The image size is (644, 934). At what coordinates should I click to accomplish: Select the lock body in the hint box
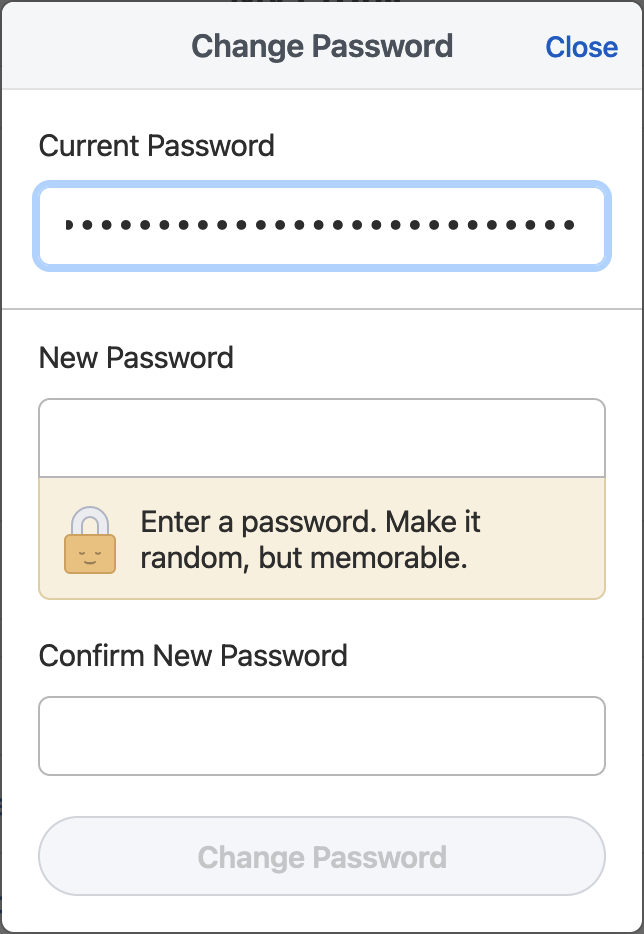pos(88,552)
